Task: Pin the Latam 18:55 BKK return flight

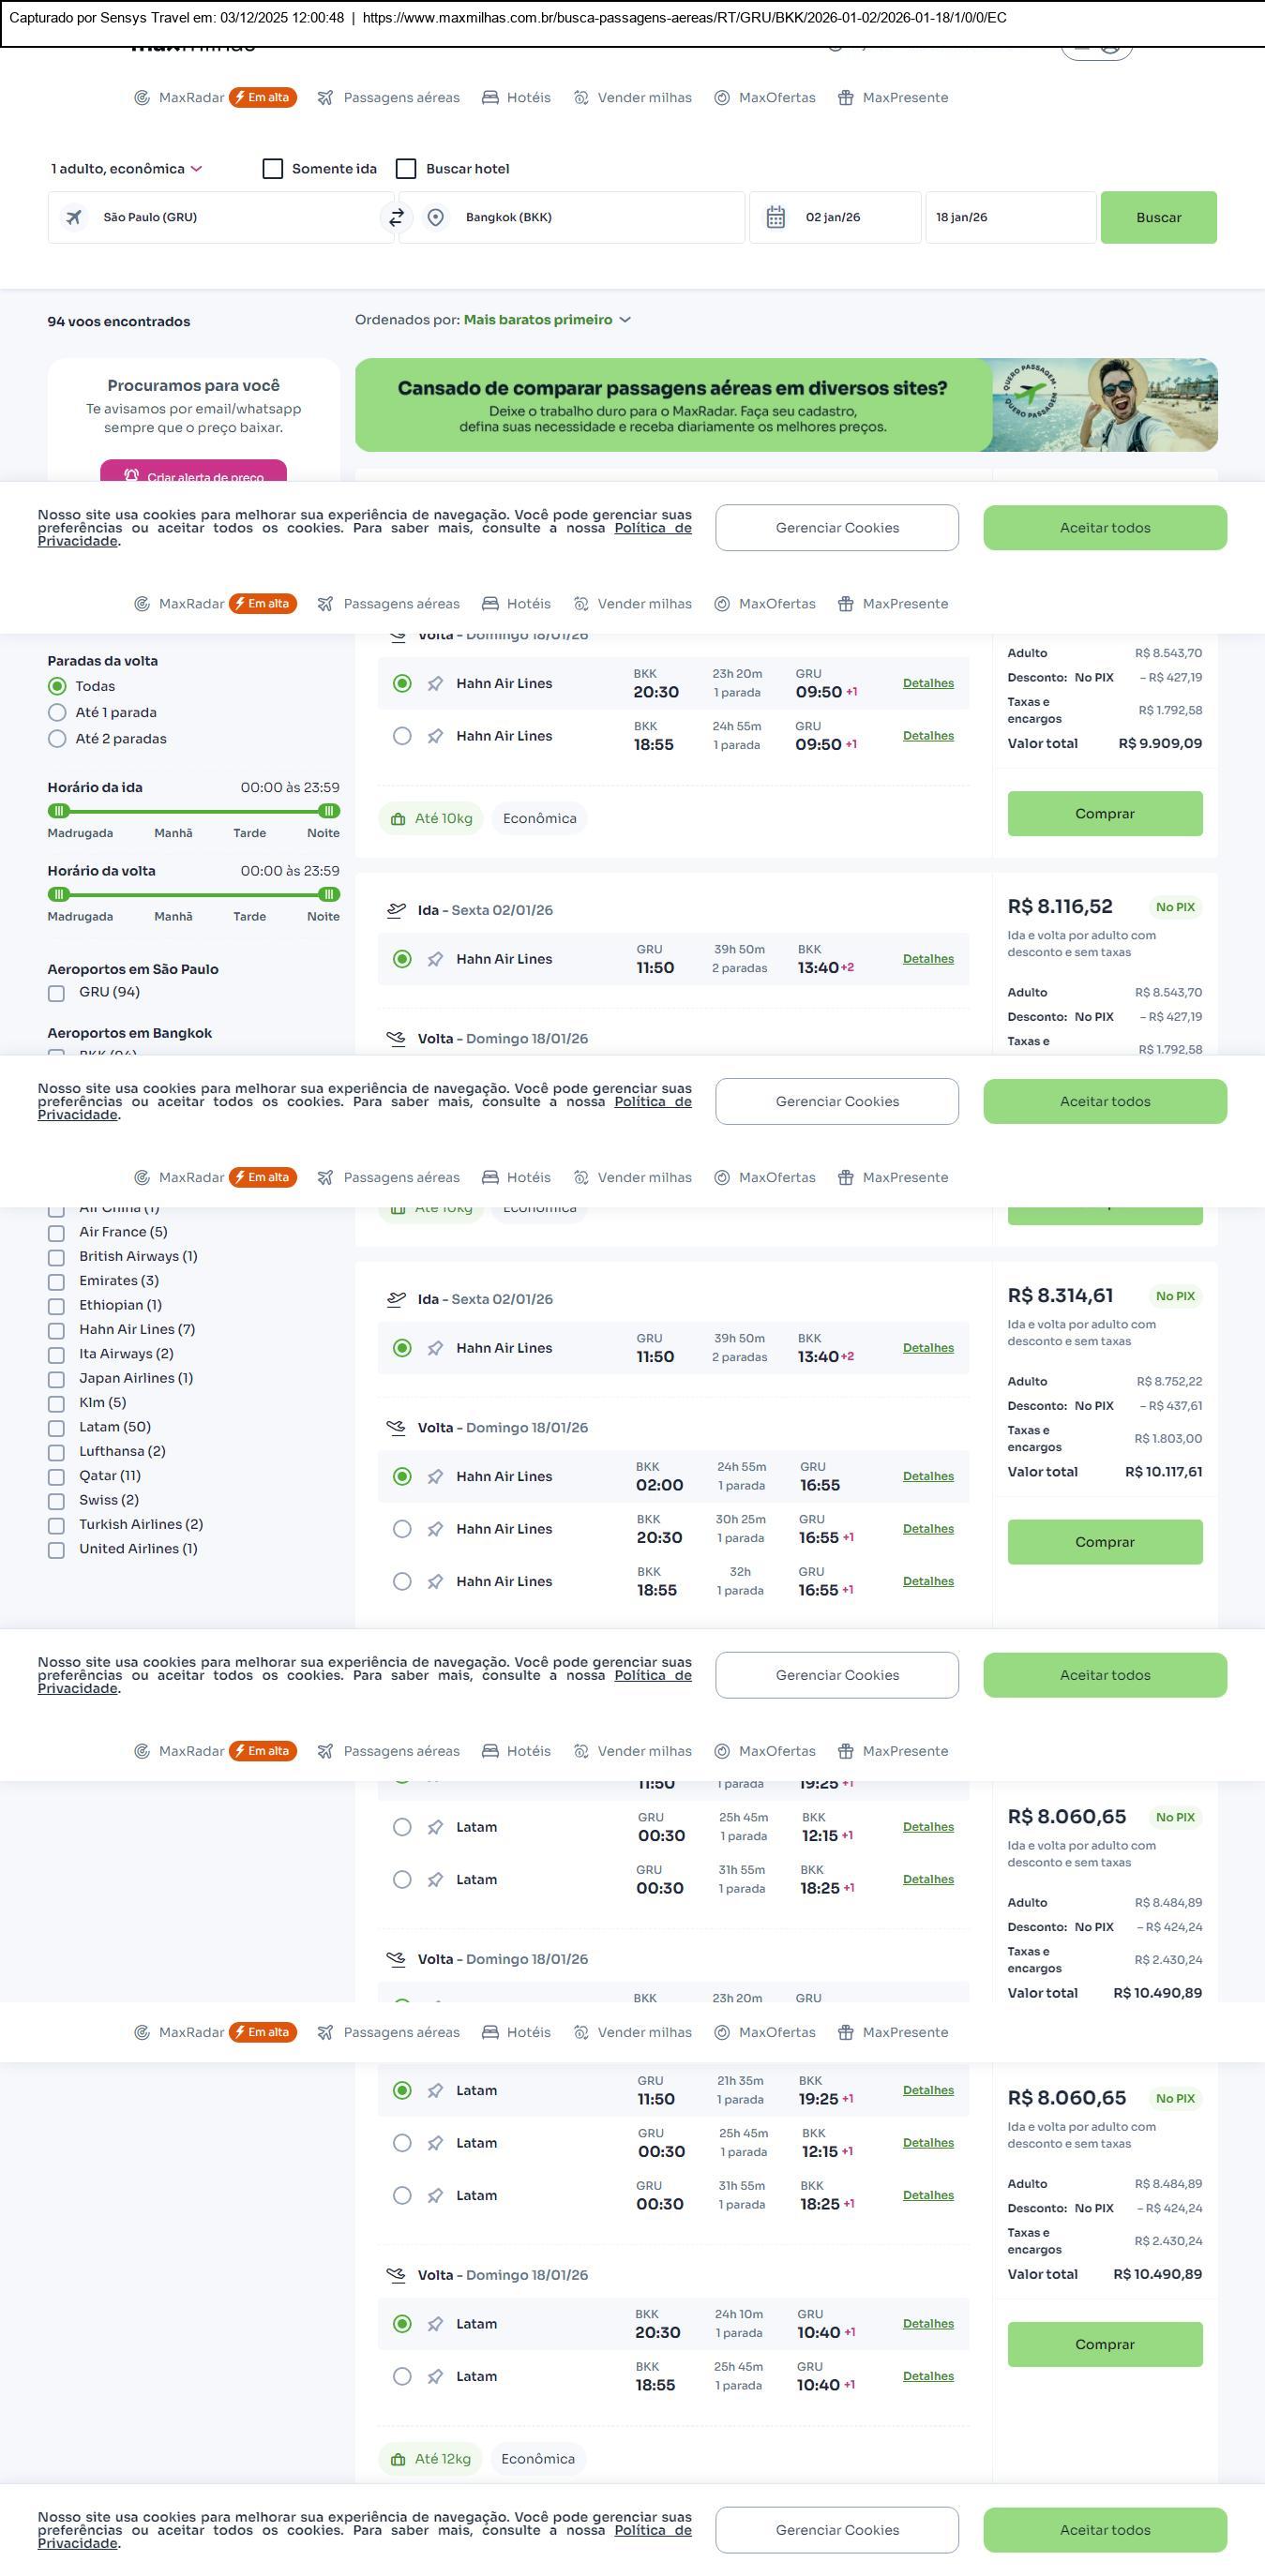Action: coord(435,2377)
